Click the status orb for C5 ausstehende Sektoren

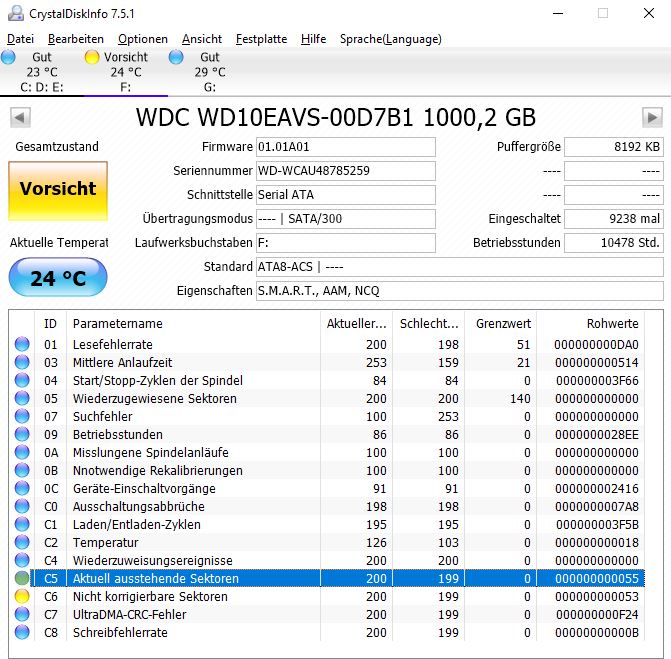coord(22,578)
